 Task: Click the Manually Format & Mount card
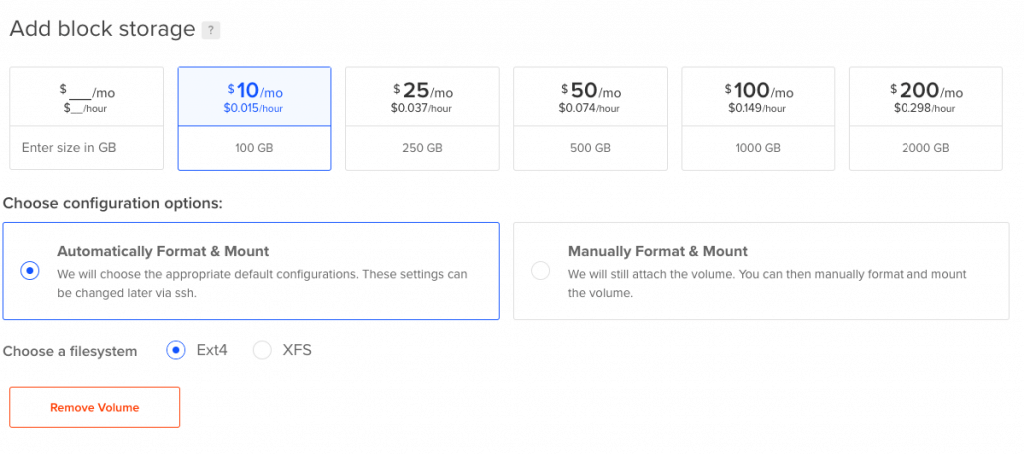pyautogui.click(x=761, y=271)
